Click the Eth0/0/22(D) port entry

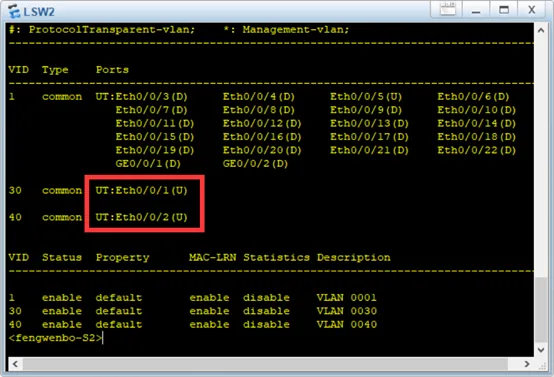click(x=477, y=150)
